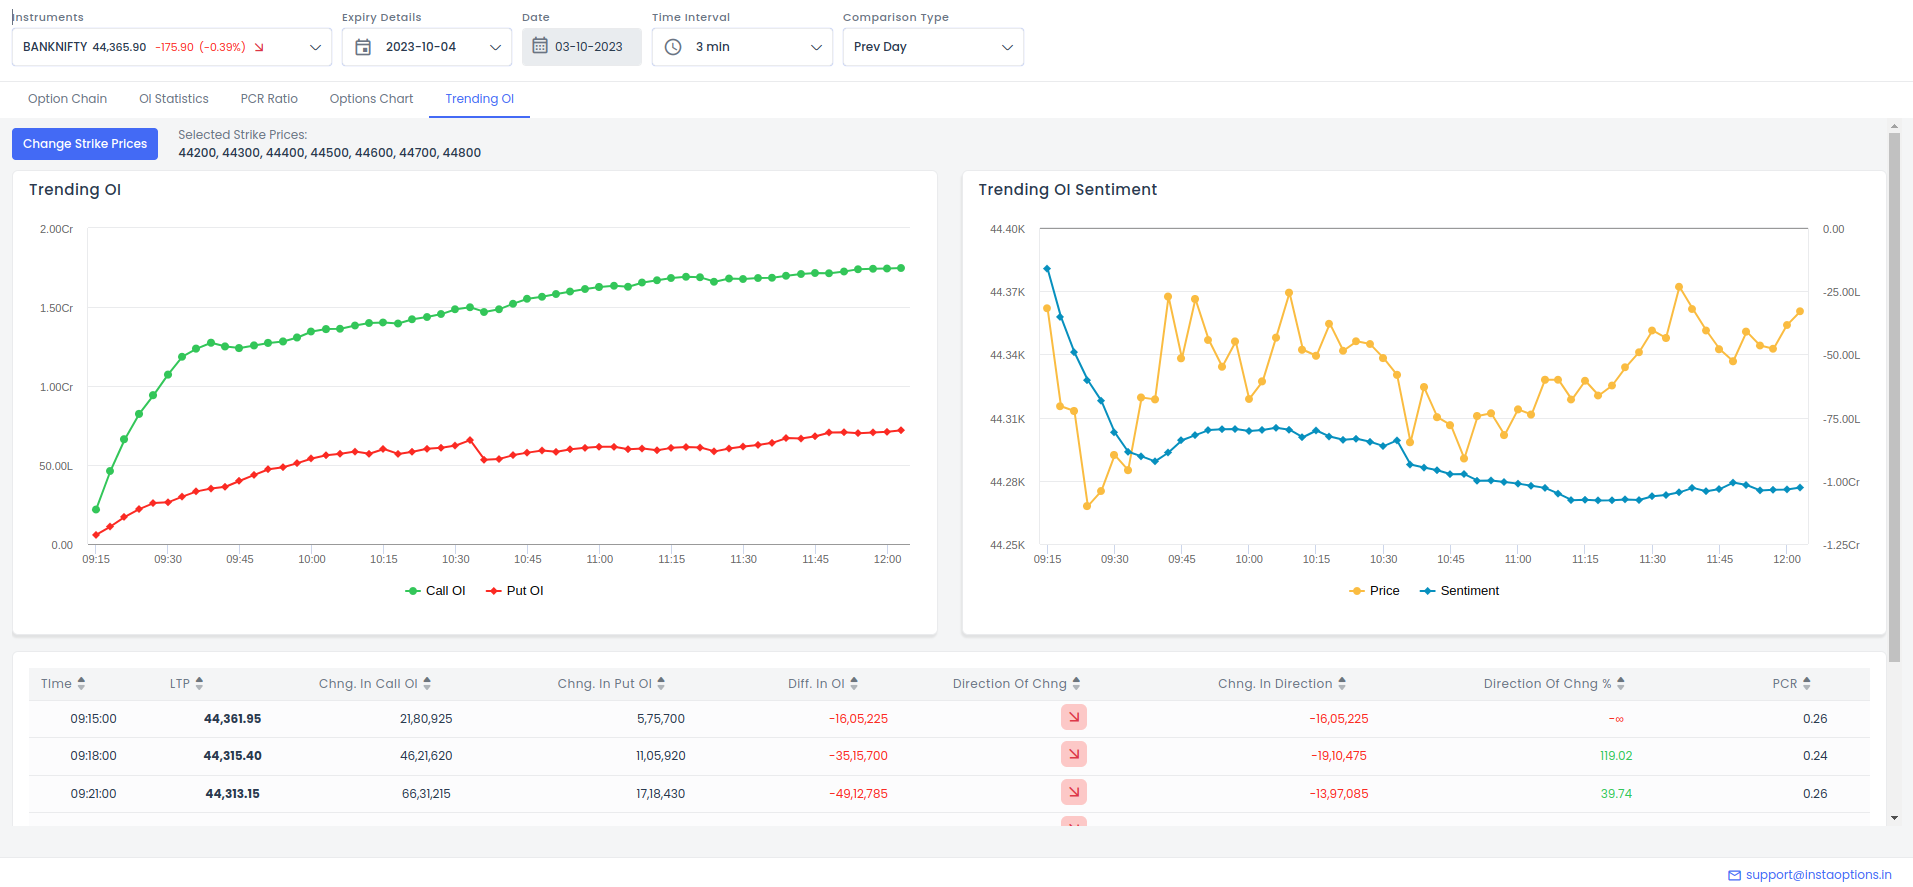
Task: Click the calendar icon in Date field
Action: click(x=540, y=46)
